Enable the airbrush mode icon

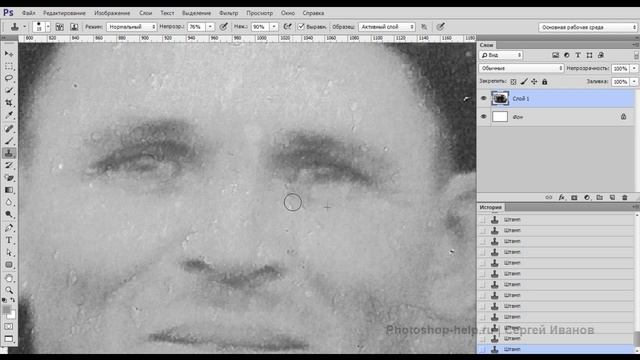pos(287,27)
